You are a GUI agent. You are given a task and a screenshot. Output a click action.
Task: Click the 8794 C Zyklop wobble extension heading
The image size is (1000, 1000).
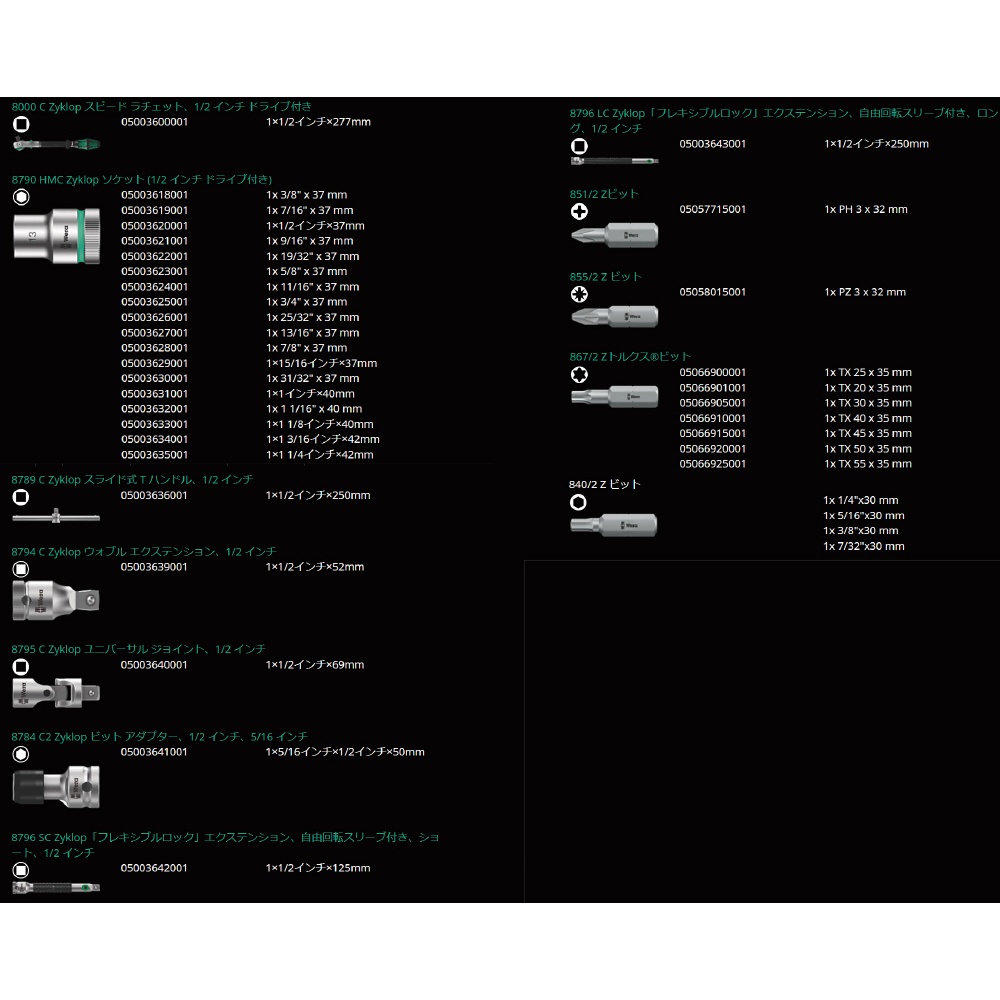click(143, 552)
